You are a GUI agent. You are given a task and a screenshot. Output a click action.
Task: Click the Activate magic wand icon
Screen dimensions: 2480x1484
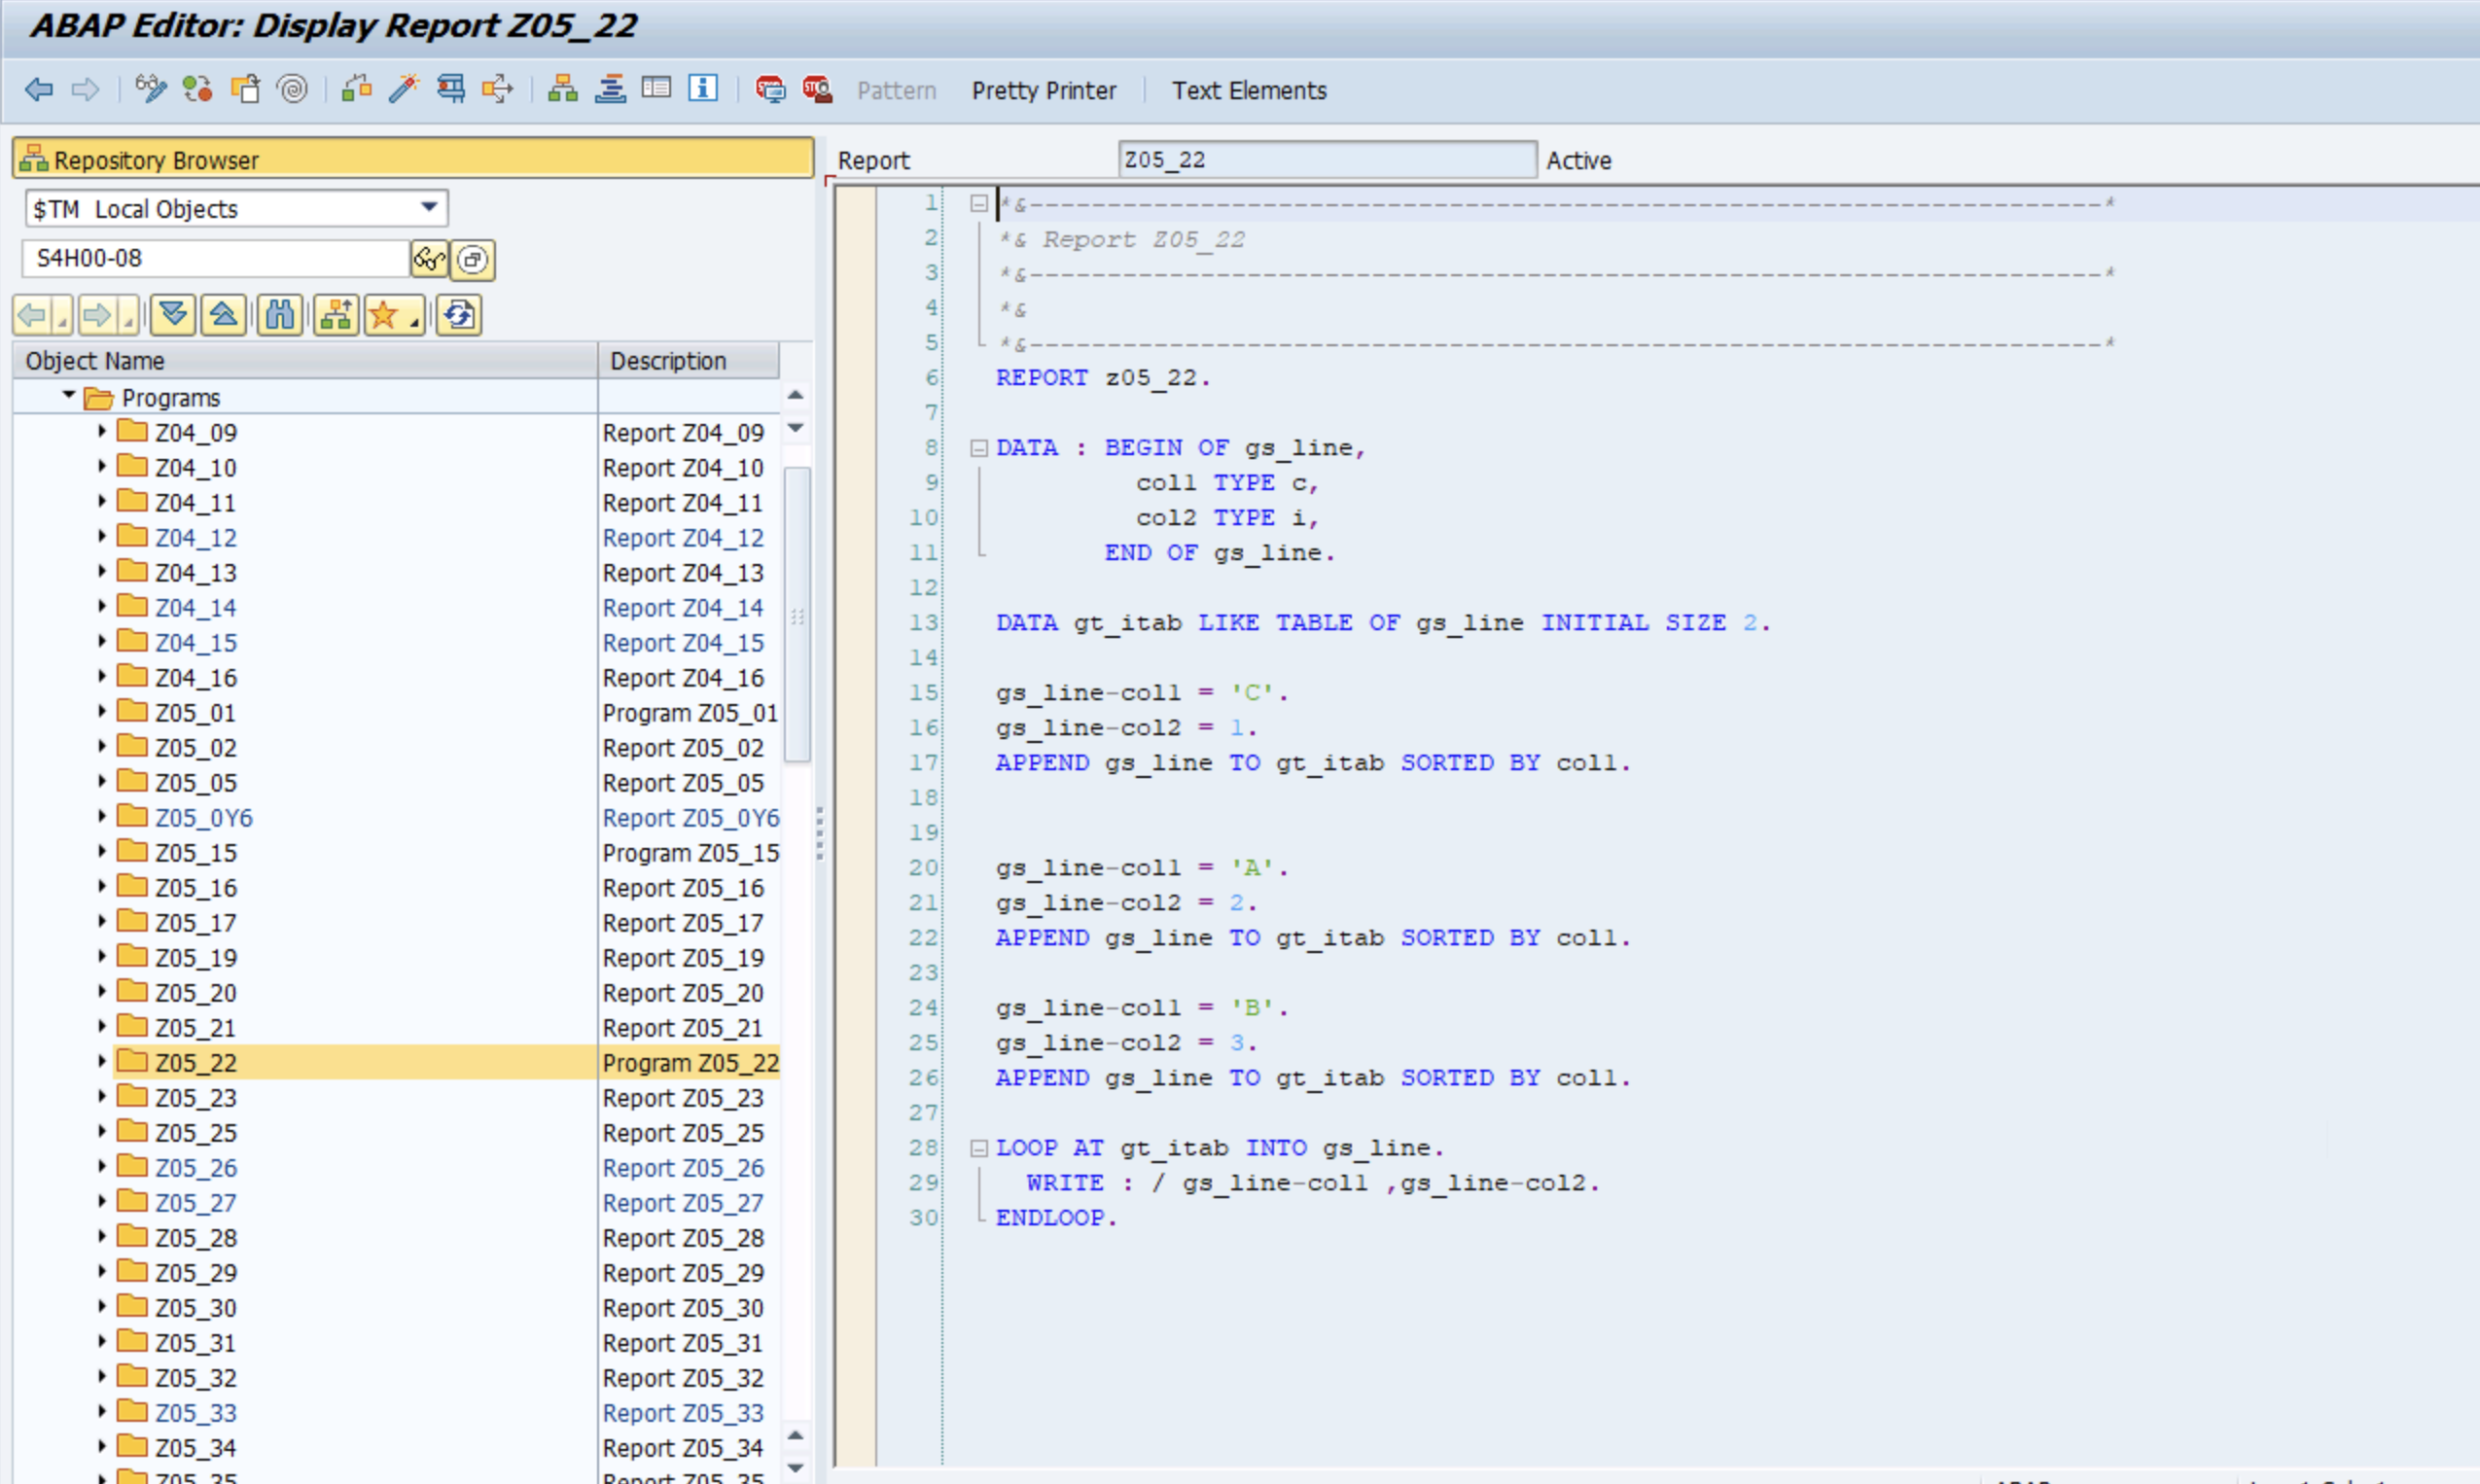click(404, 90)
